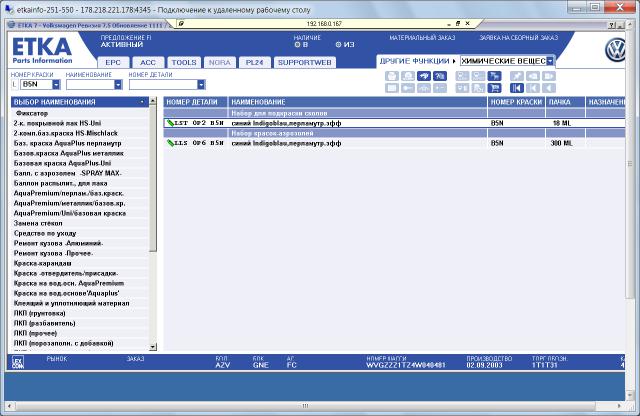This screenshot has width=640, height=416.
Task: Click ЗАЯВКА НА СБОРНЫЙ ЗАКАЗ header link
Action: (518, 38)
